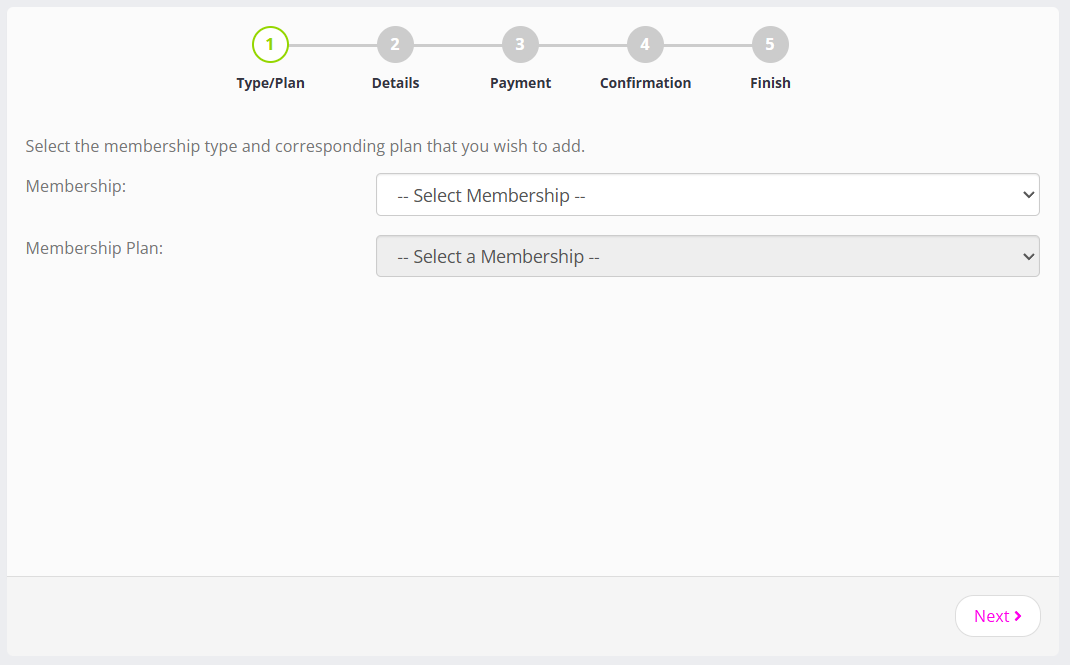The height and width of the screenshot is (665, 1070).
Task: Go to the Details step label
Action: coord(395,83)
